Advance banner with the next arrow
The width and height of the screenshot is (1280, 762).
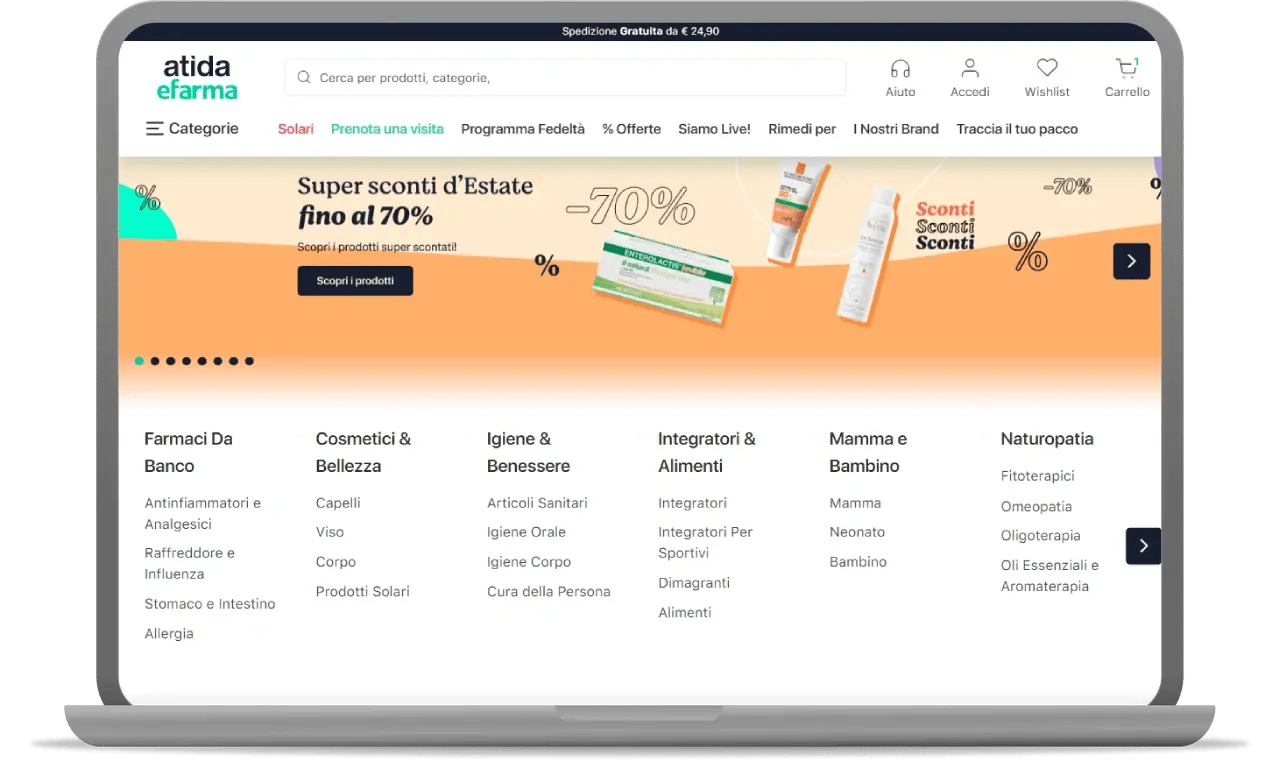tap(1131, 261)
